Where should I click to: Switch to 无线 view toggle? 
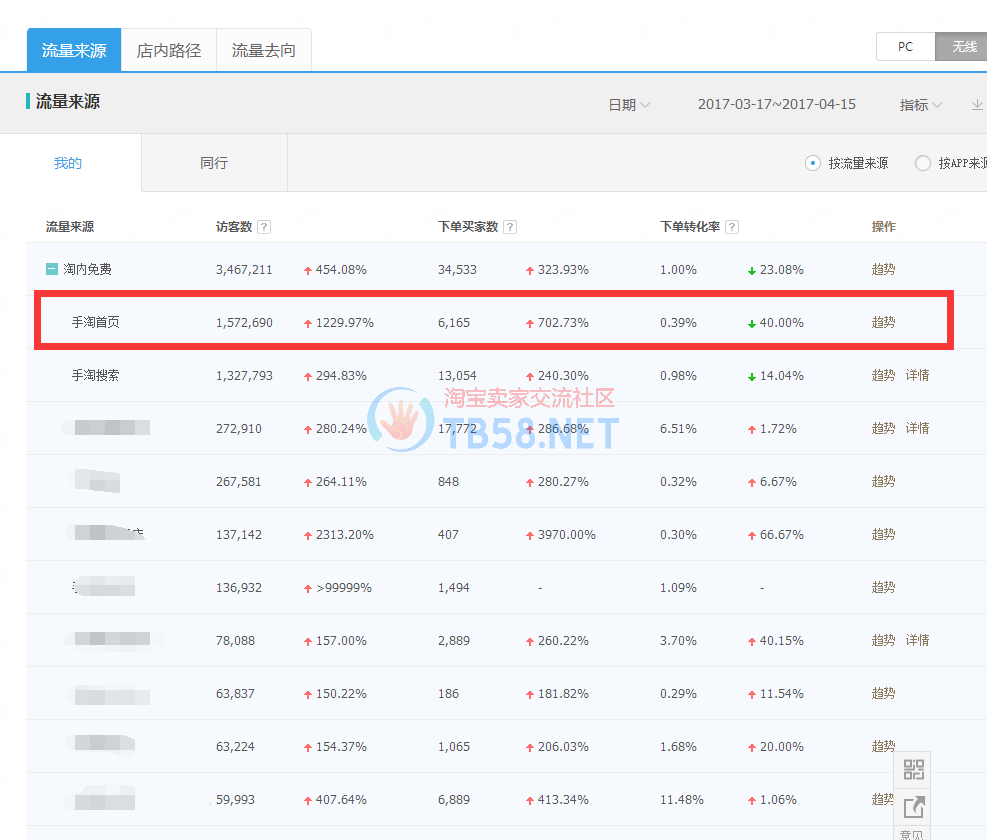(962, 47)
